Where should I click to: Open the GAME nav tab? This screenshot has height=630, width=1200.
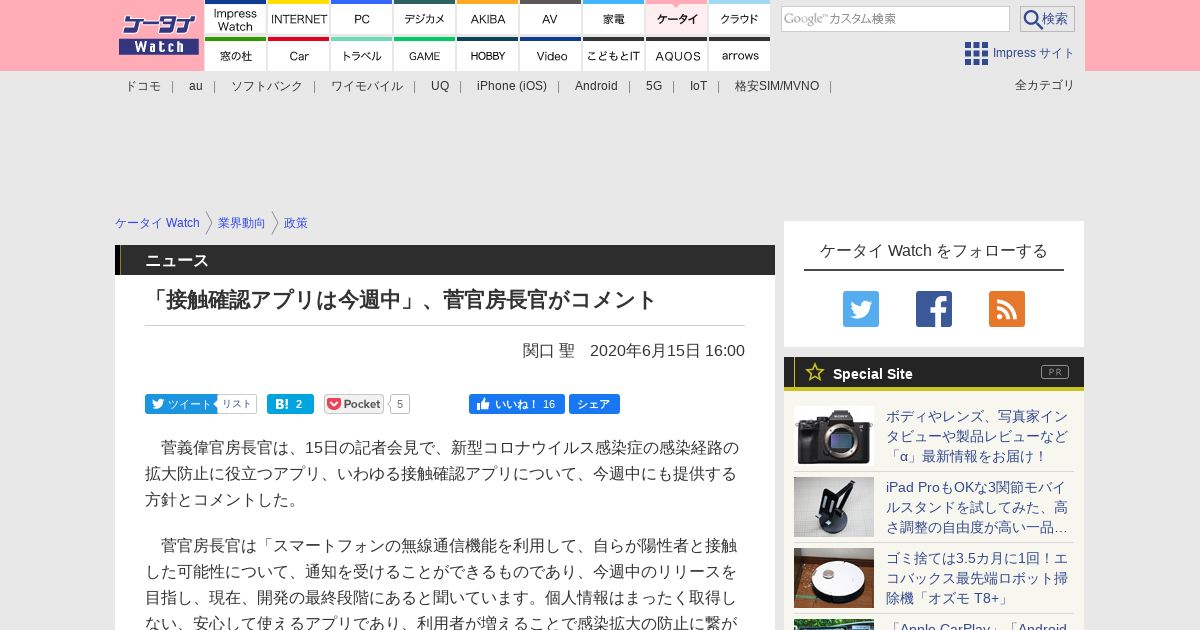[425, 55]
